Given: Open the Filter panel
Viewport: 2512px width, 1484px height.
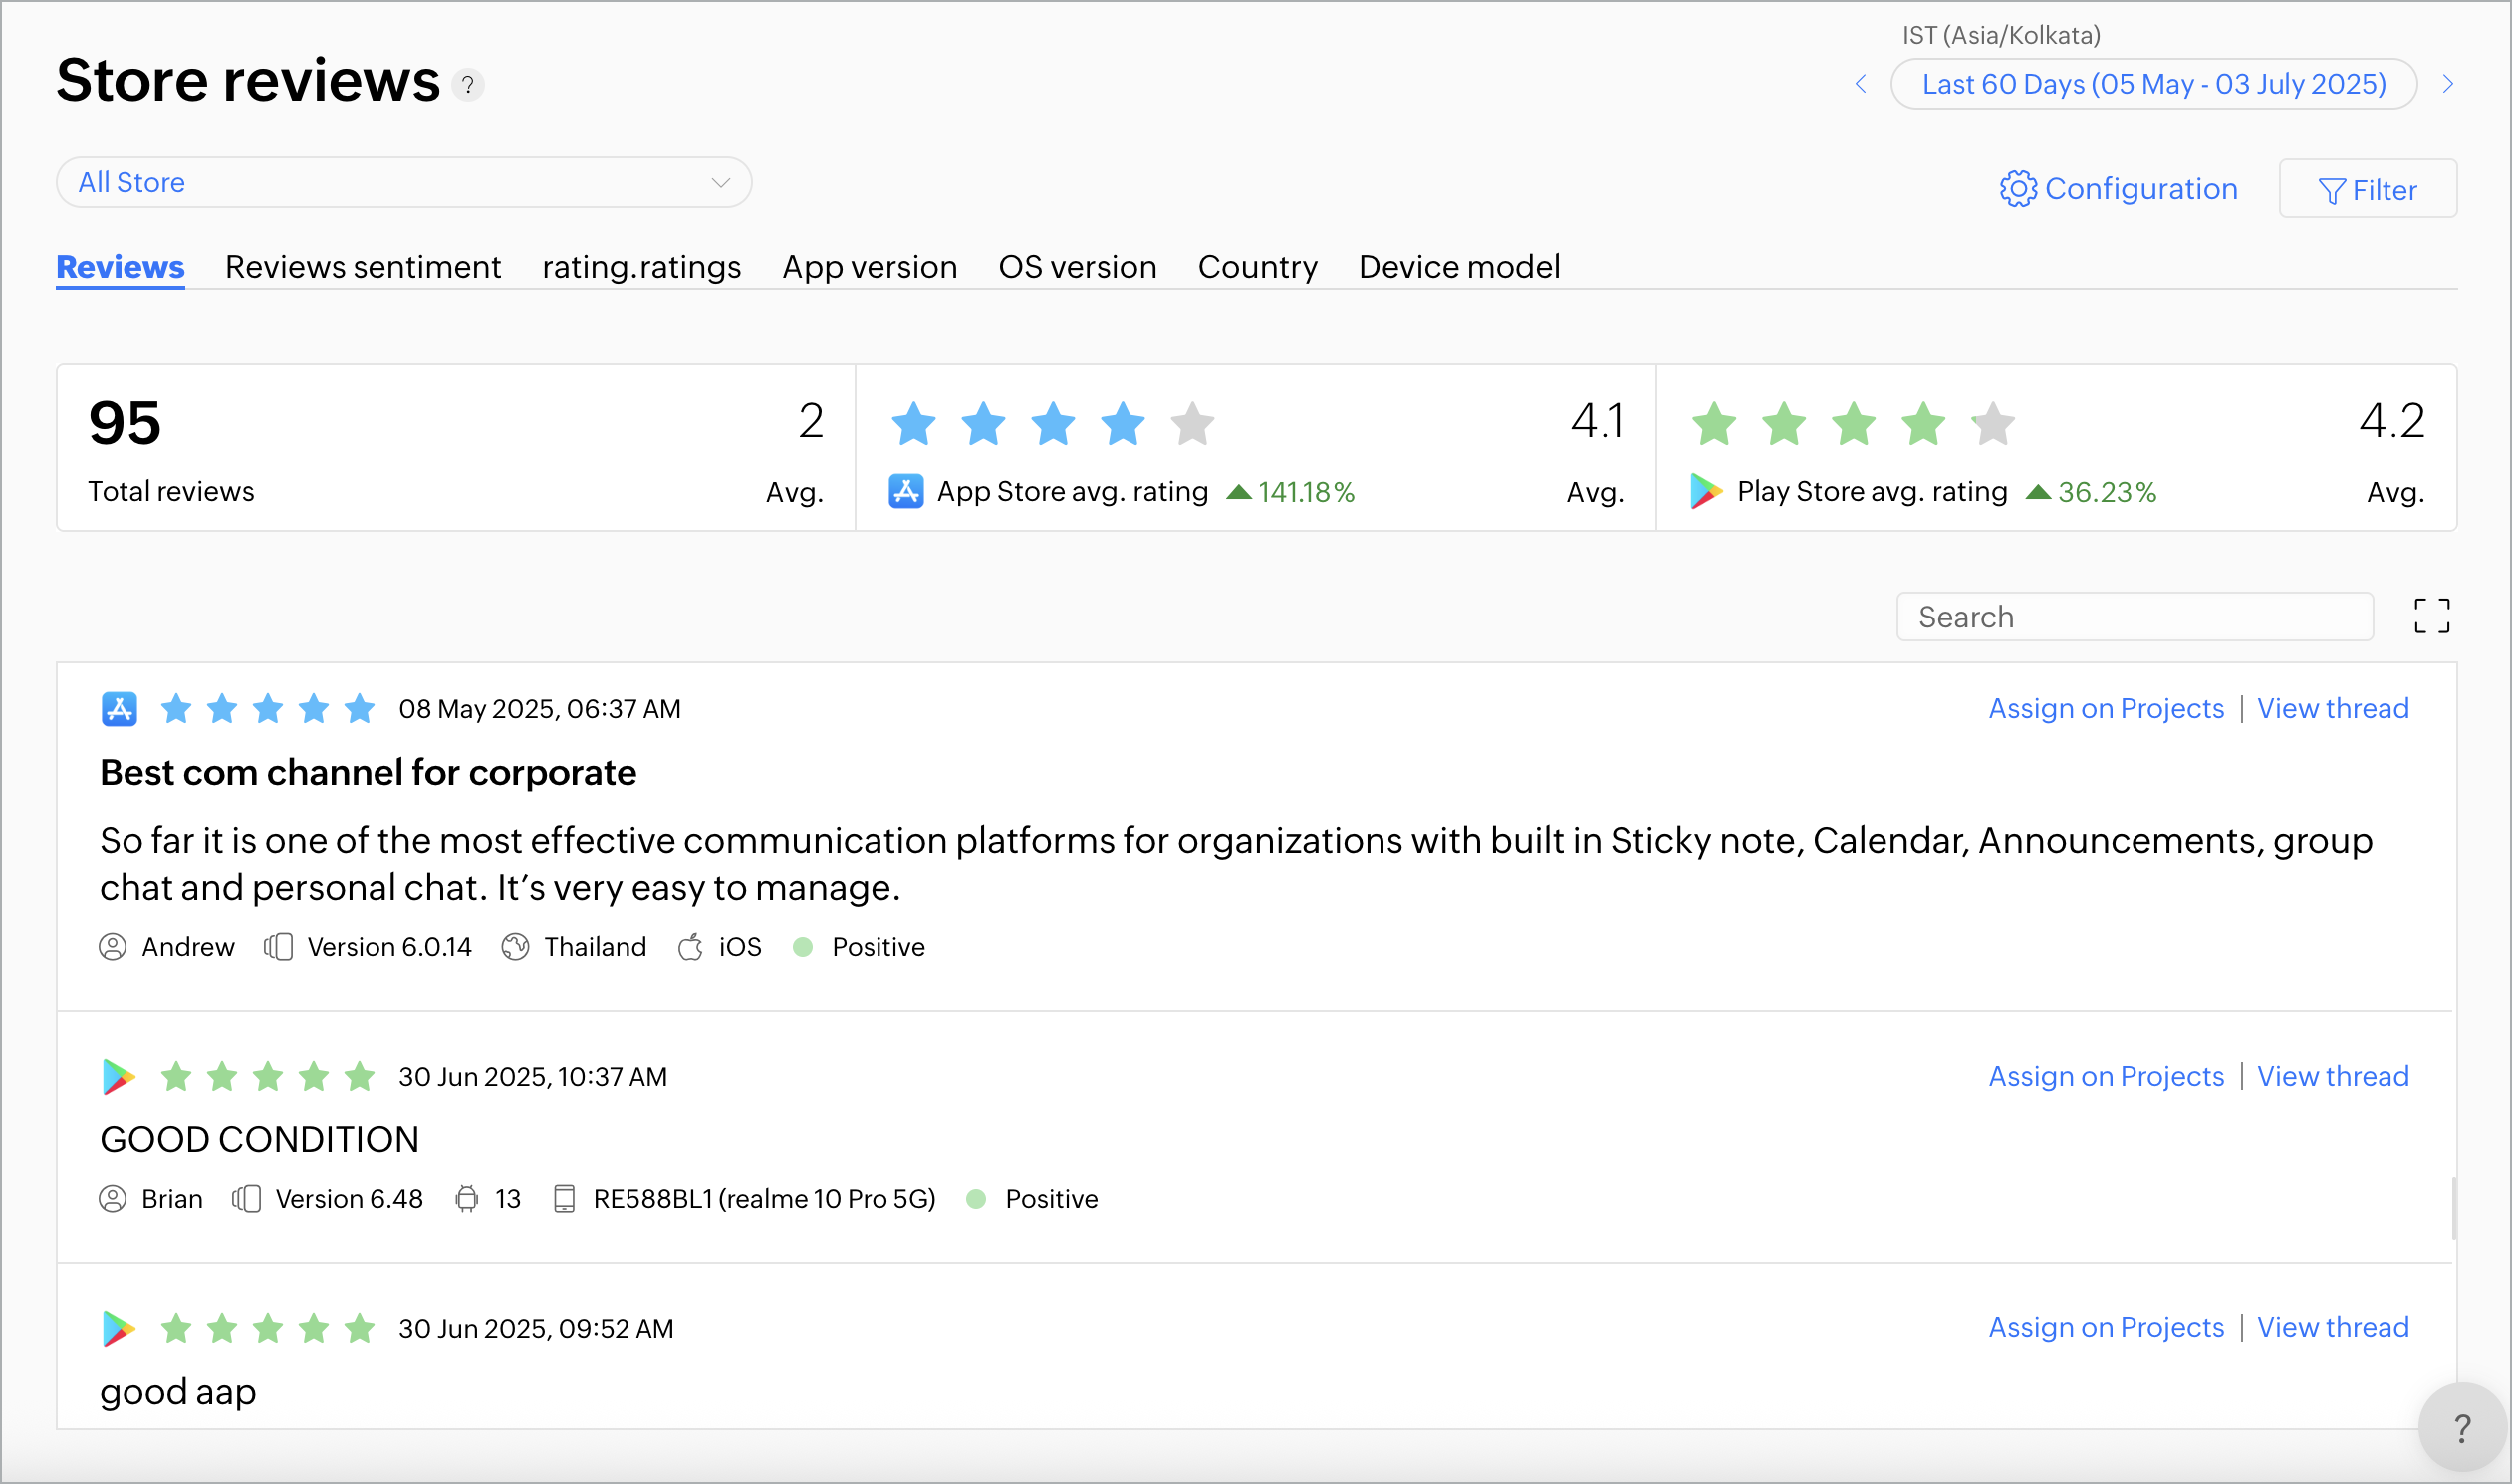Looking at the screenshot, I should [2367, 190].
